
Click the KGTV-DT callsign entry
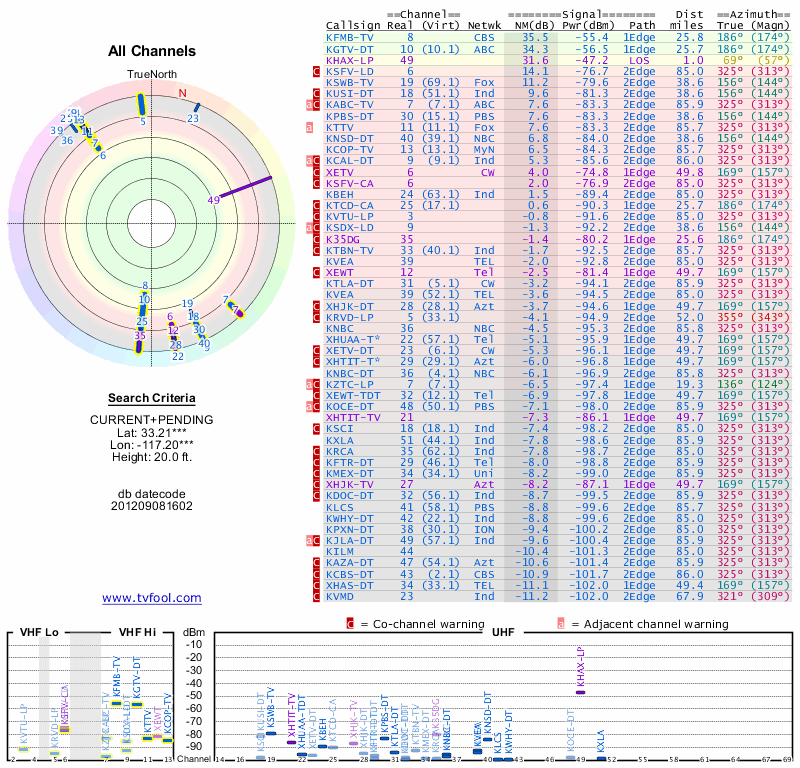[x=351, y=49]
